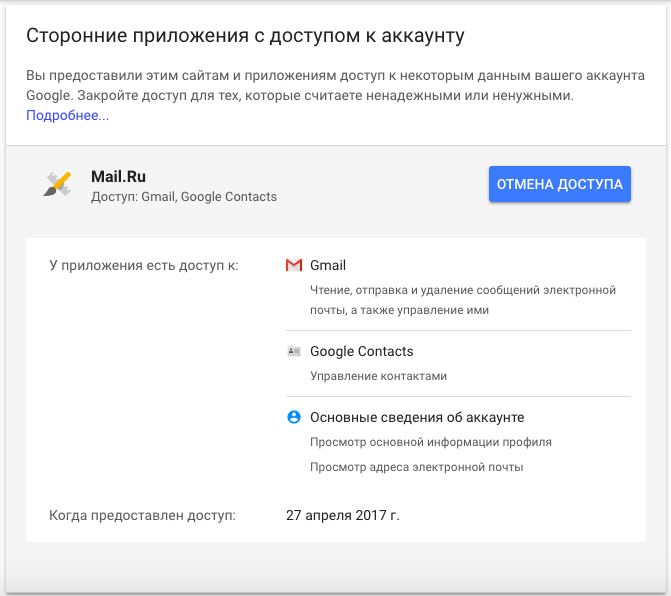Click the date 27 апреля 2017 г.
Image resolution: width=671 pixels, height=596 pixels.
point(342,516)
